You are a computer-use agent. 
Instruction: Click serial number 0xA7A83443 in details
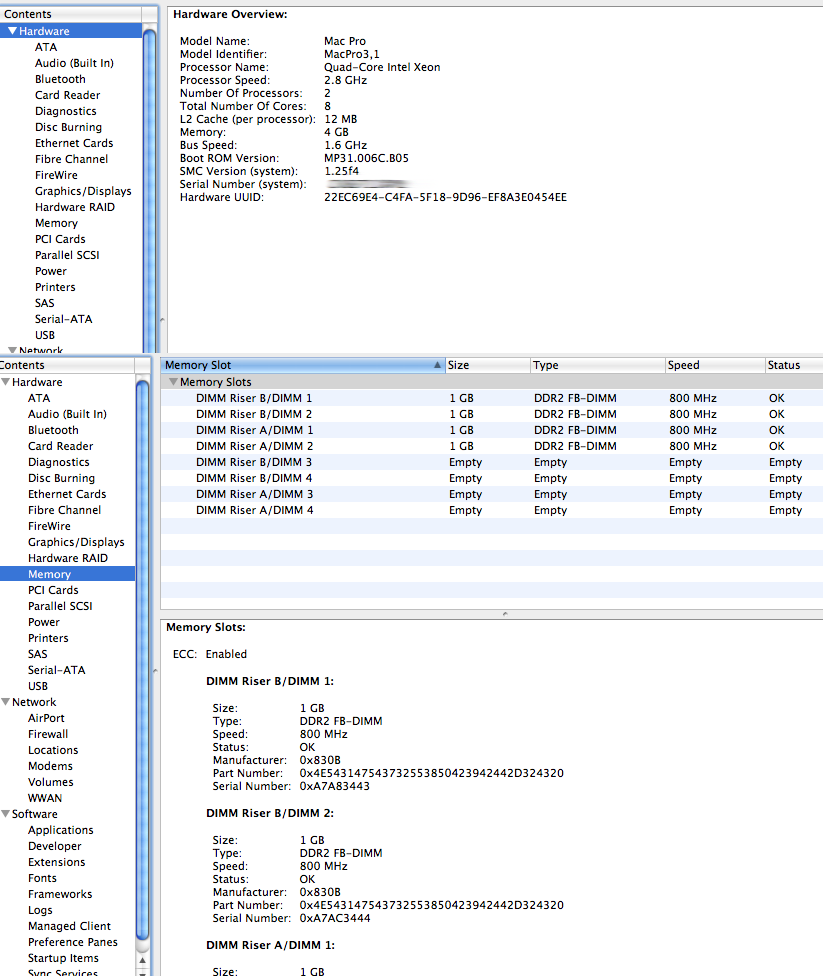point(334,786)
